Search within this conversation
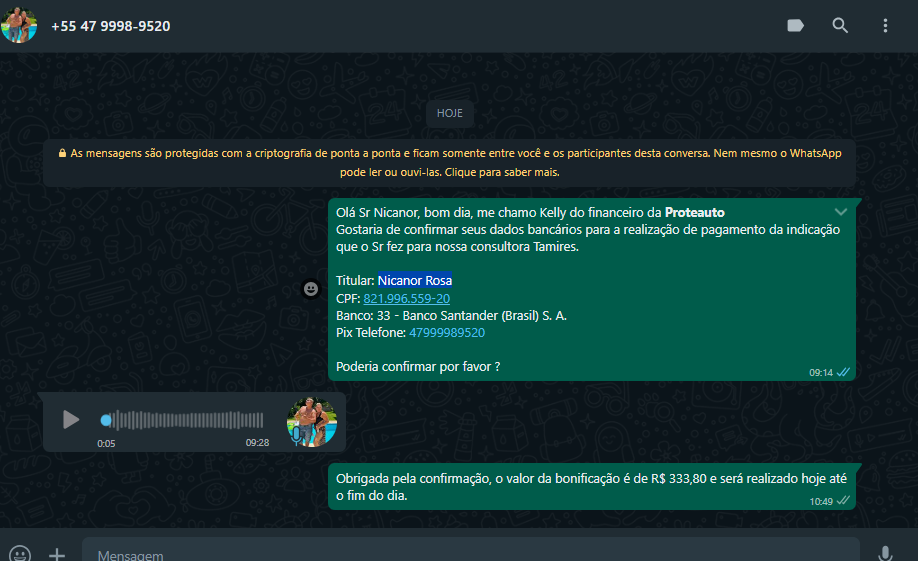 840,26
